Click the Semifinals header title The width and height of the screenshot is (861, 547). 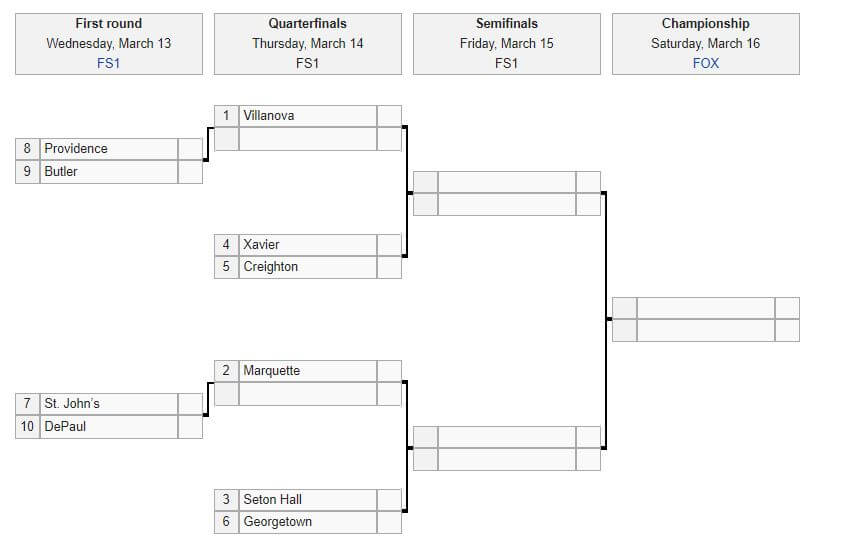[x=506, y=23]
